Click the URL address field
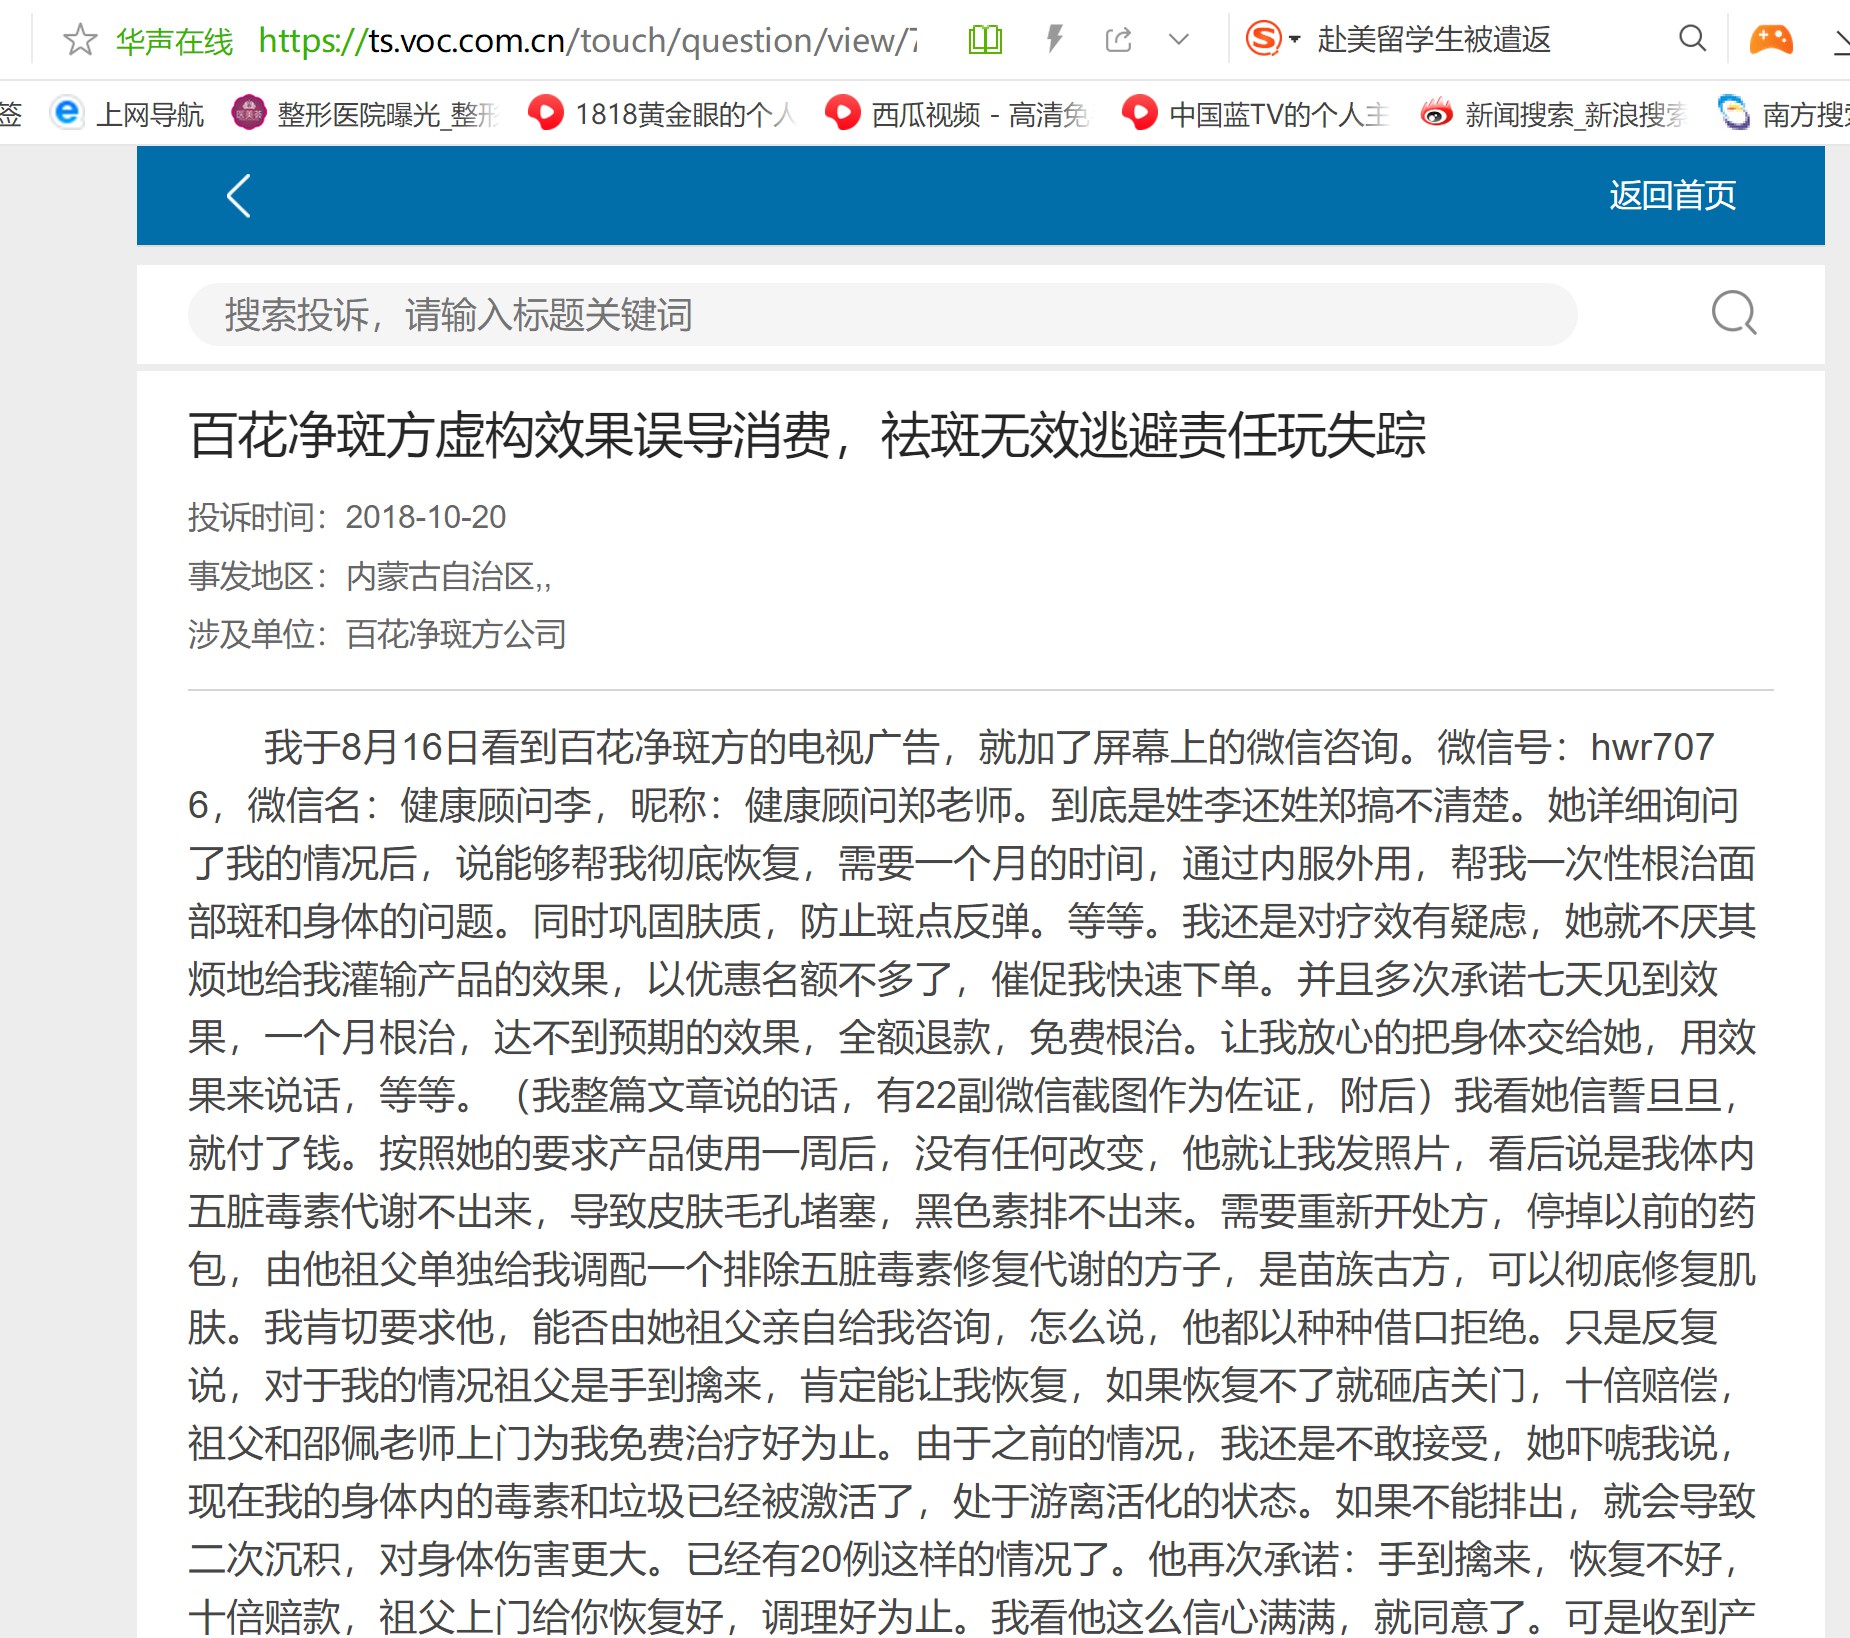1850x1638 pixels. coord(588,40)
